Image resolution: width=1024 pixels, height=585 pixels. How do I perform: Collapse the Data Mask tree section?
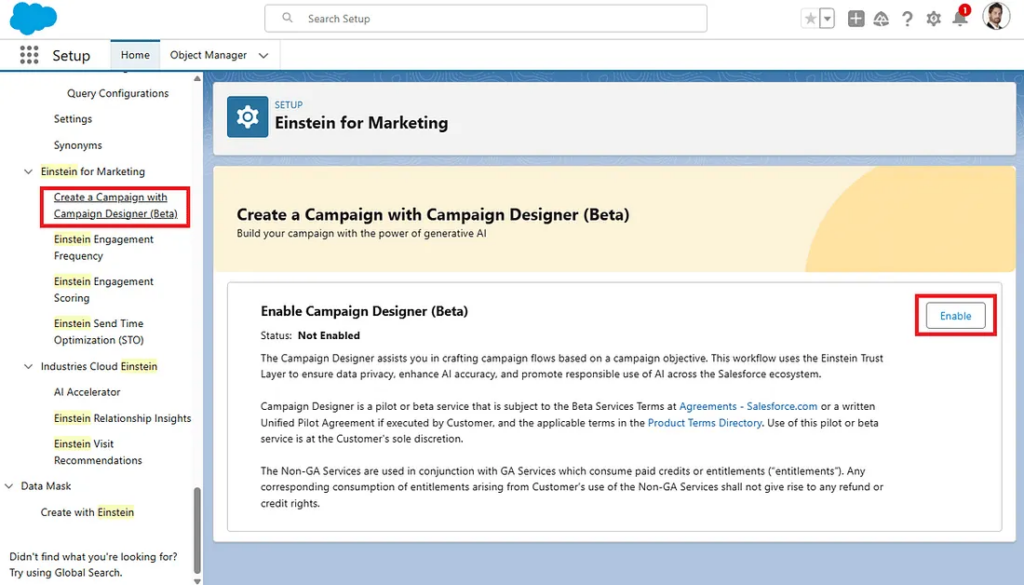tap(8, 486)
